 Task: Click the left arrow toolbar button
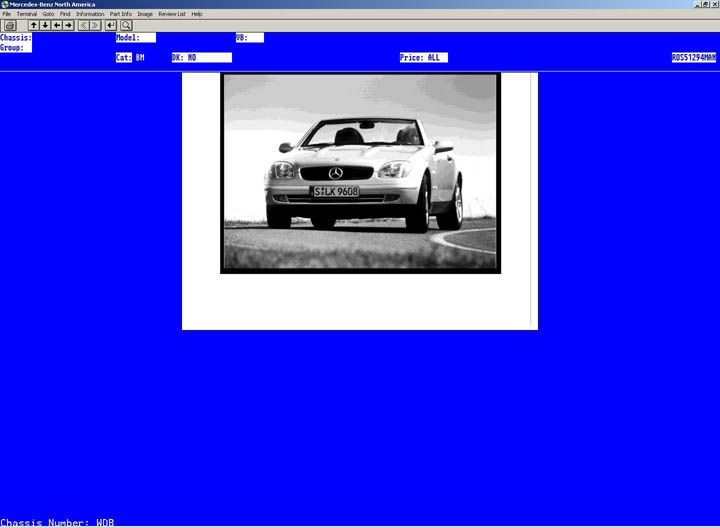[57, 25]
